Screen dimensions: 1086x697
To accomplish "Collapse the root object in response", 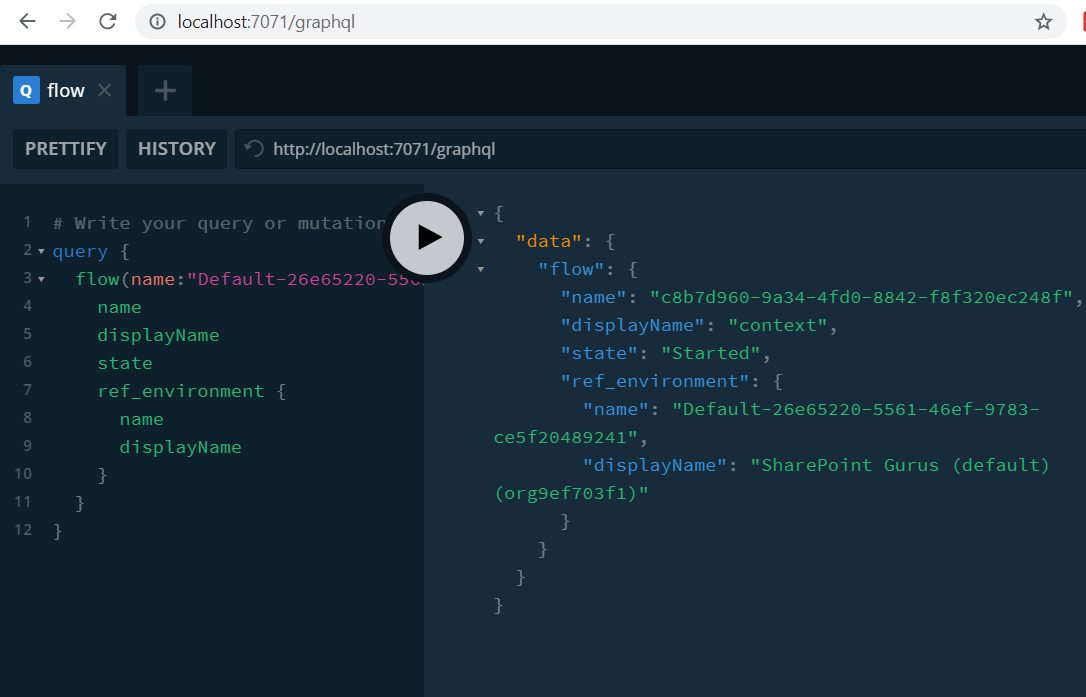I will (x=481, y=213).
